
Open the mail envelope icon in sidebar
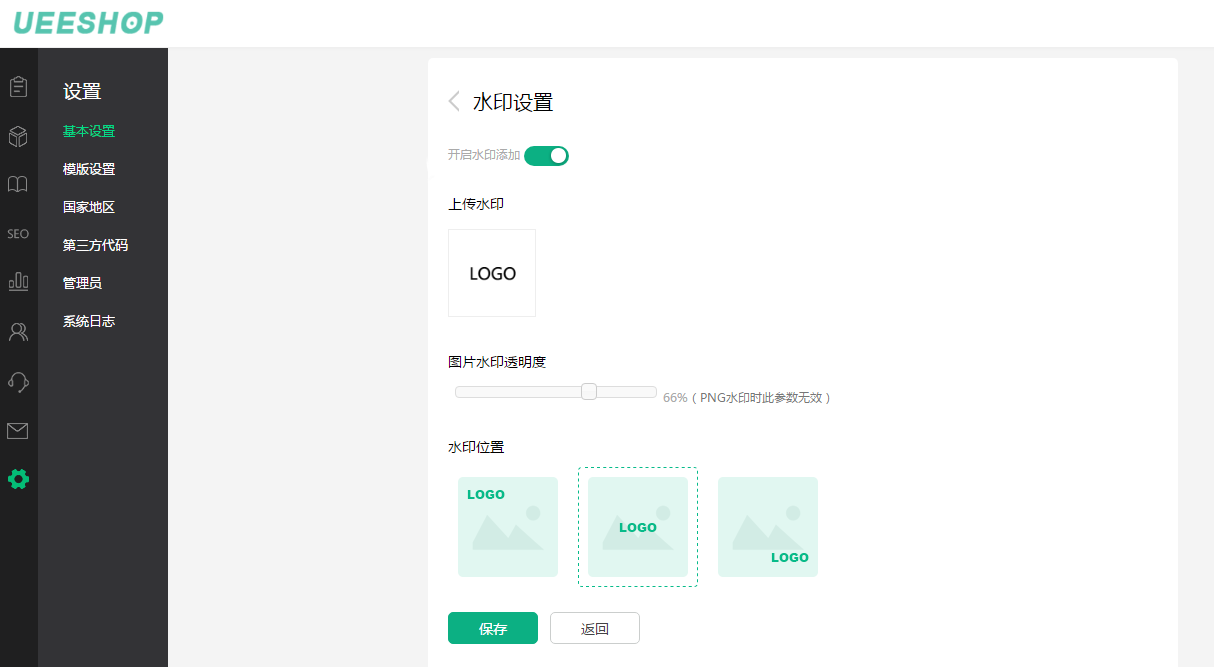18,431
